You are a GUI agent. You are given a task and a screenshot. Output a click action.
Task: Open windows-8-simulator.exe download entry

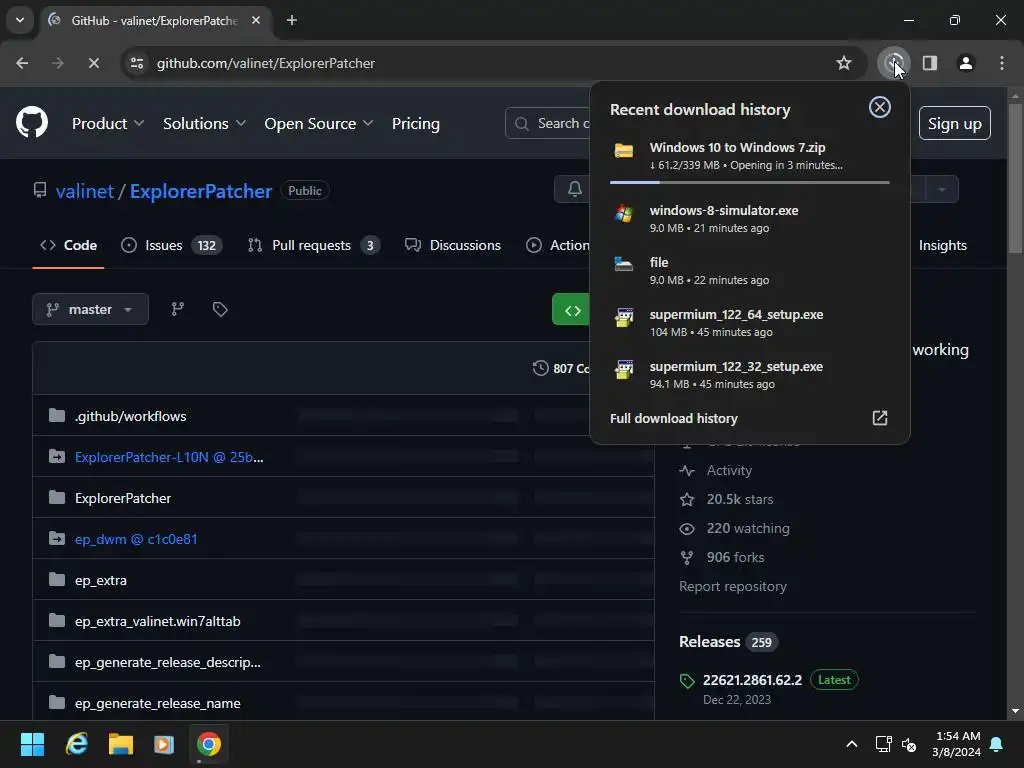(750, 219)
